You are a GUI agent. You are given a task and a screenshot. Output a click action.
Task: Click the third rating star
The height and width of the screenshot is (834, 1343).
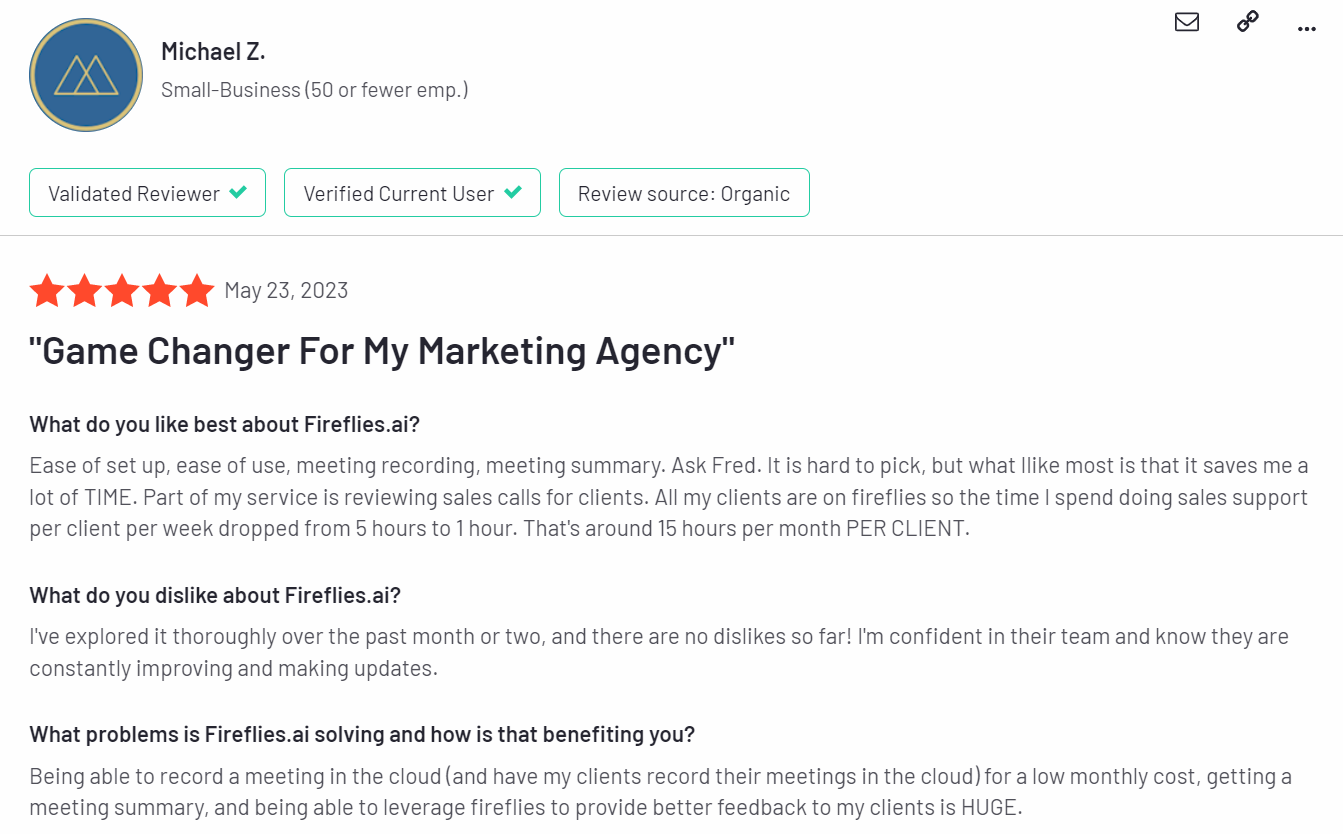[x=122, y=291]
